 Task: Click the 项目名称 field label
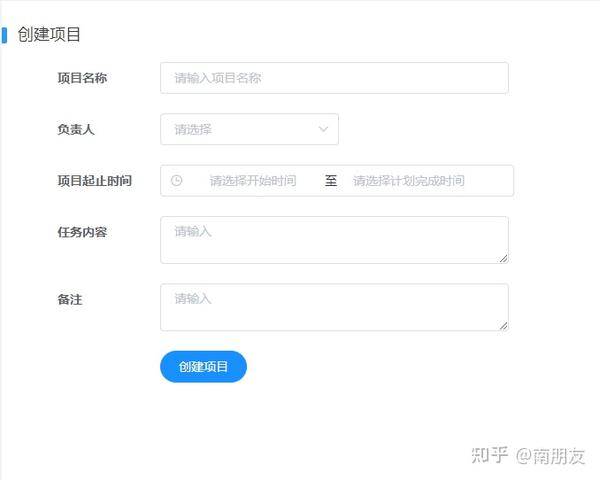pyautogui.click(x=82, y=78)
